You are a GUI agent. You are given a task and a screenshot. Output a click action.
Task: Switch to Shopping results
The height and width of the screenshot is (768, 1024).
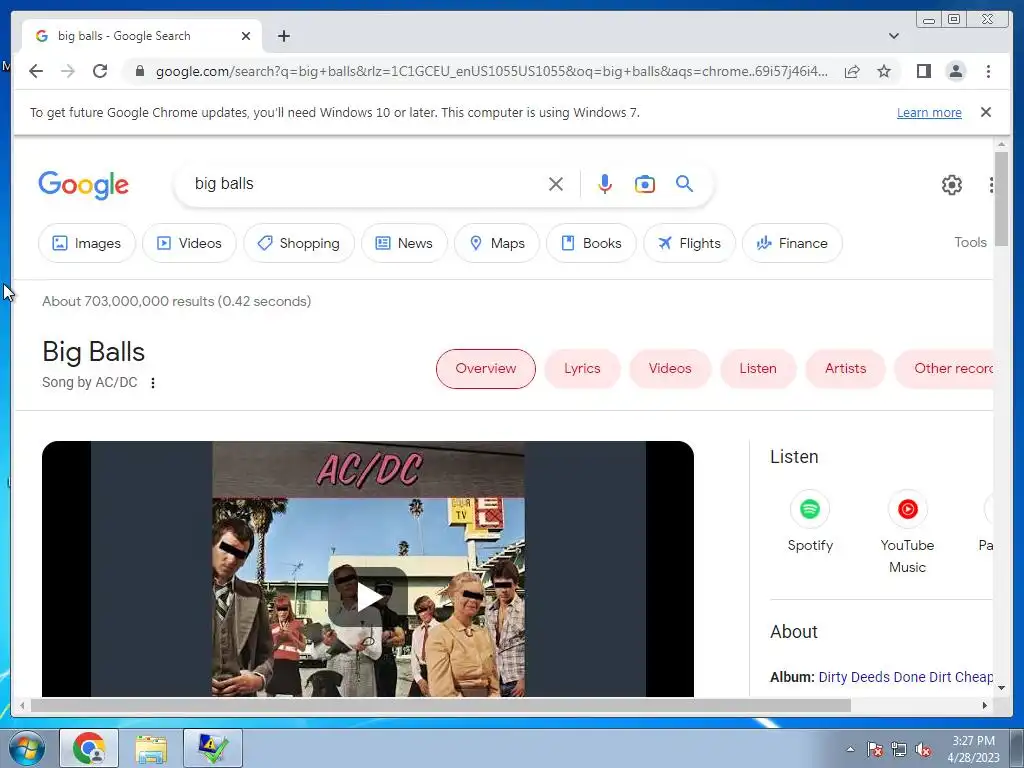point(299,243)
